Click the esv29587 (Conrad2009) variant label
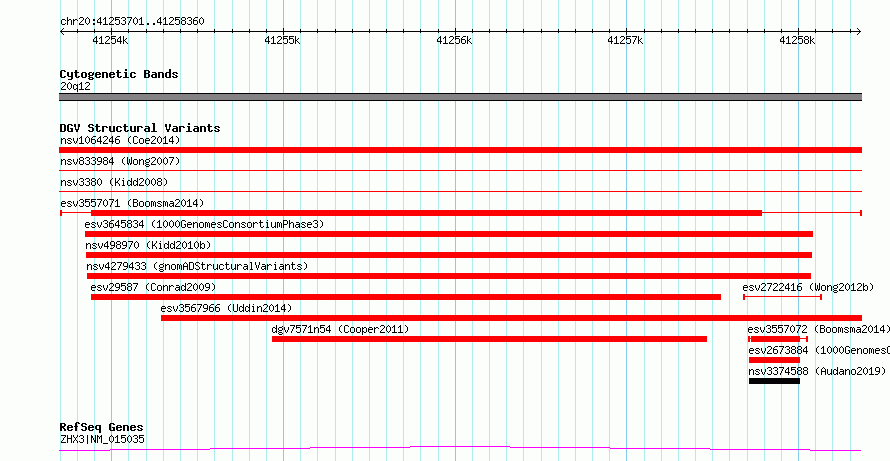Screen dimensions: 890x461 153,287
